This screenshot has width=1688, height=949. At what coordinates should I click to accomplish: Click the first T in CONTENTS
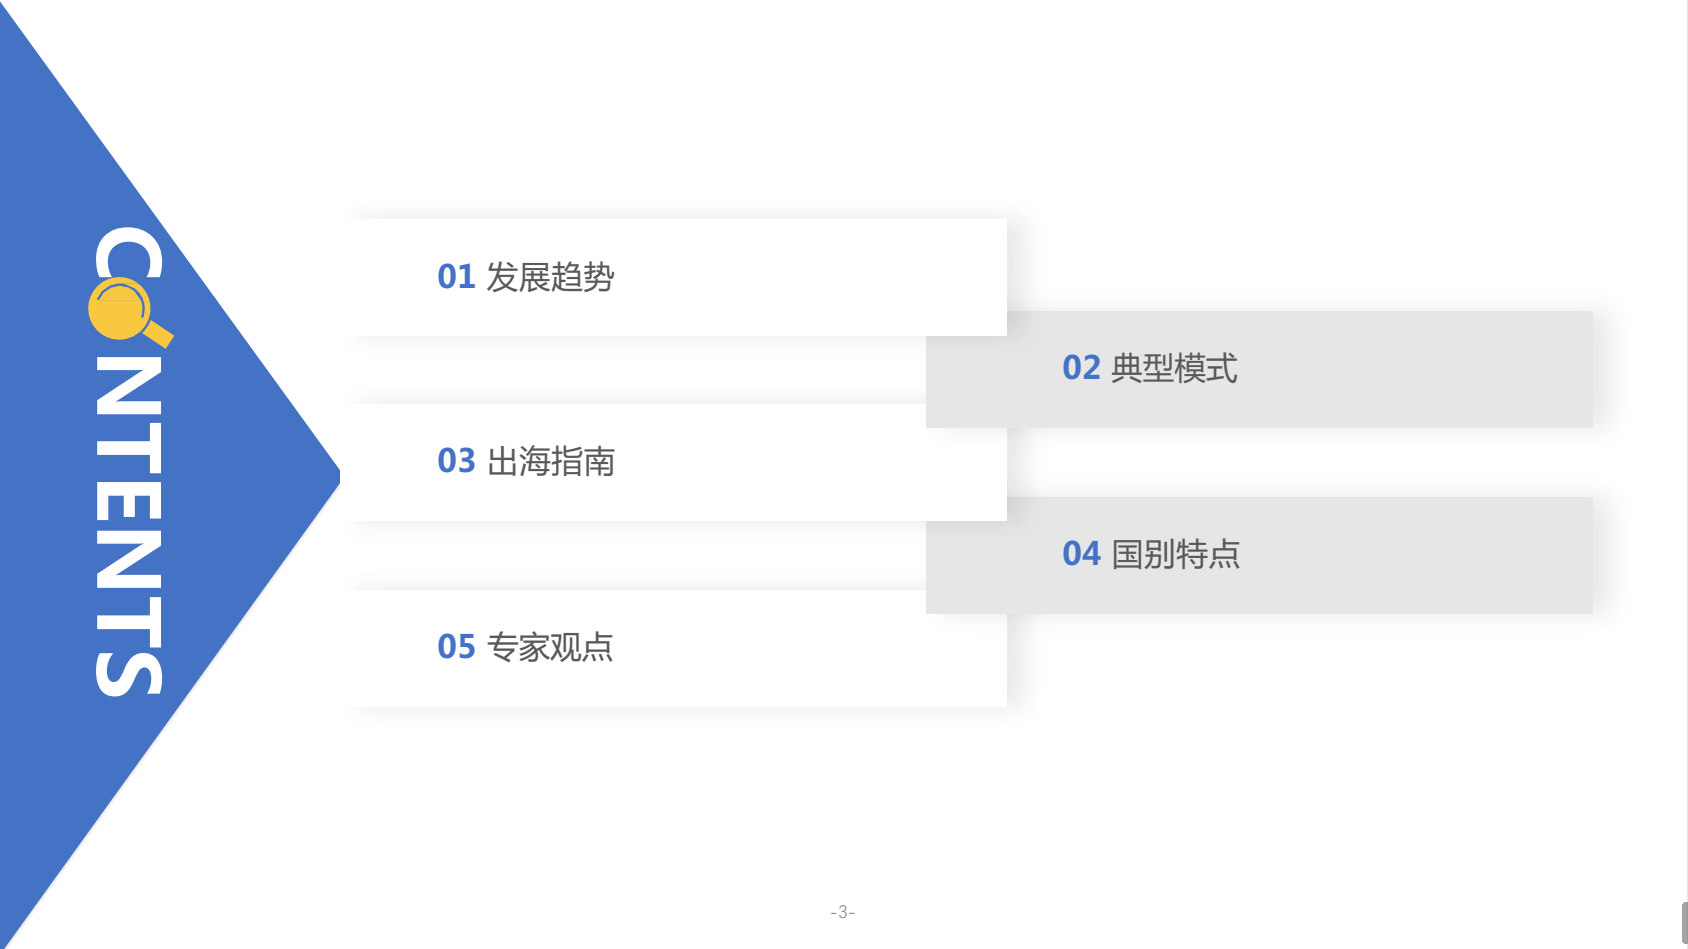(x=128, y=445)
